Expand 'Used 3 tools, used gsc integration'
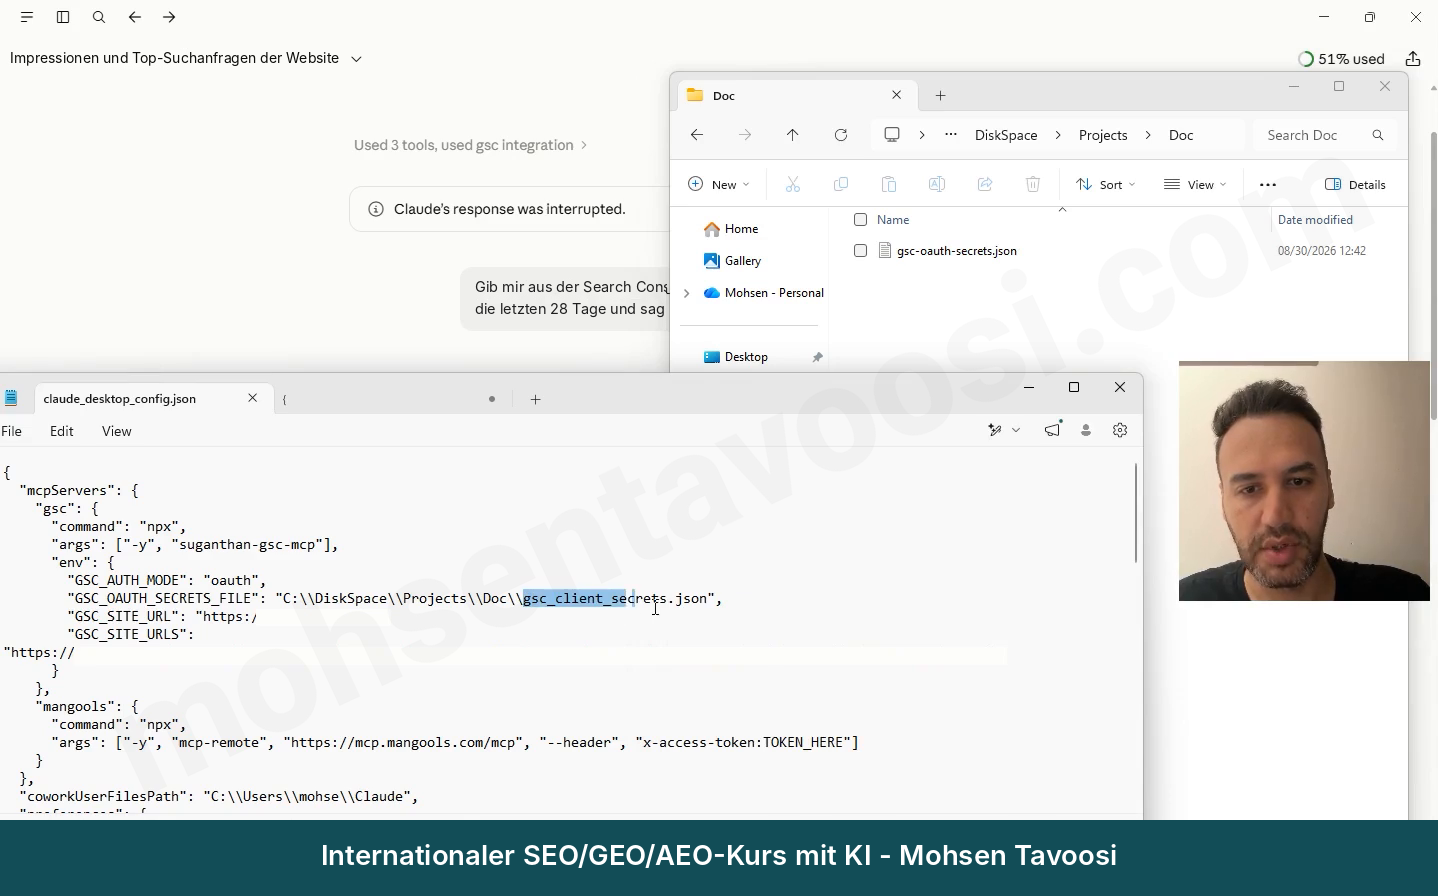This screenshot has width=1438, height=896. [x=470, y=145]
